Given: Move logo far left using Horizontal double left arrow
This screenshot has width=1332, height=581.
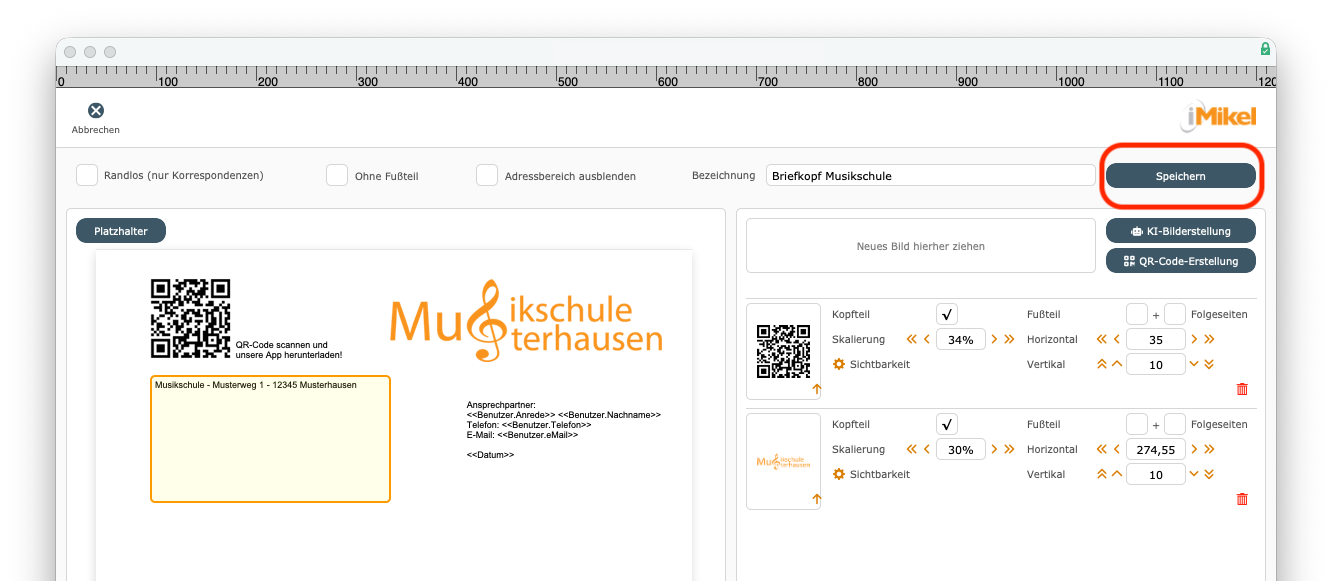Looking at the screenshot, I should click(x=1102, y=449).
